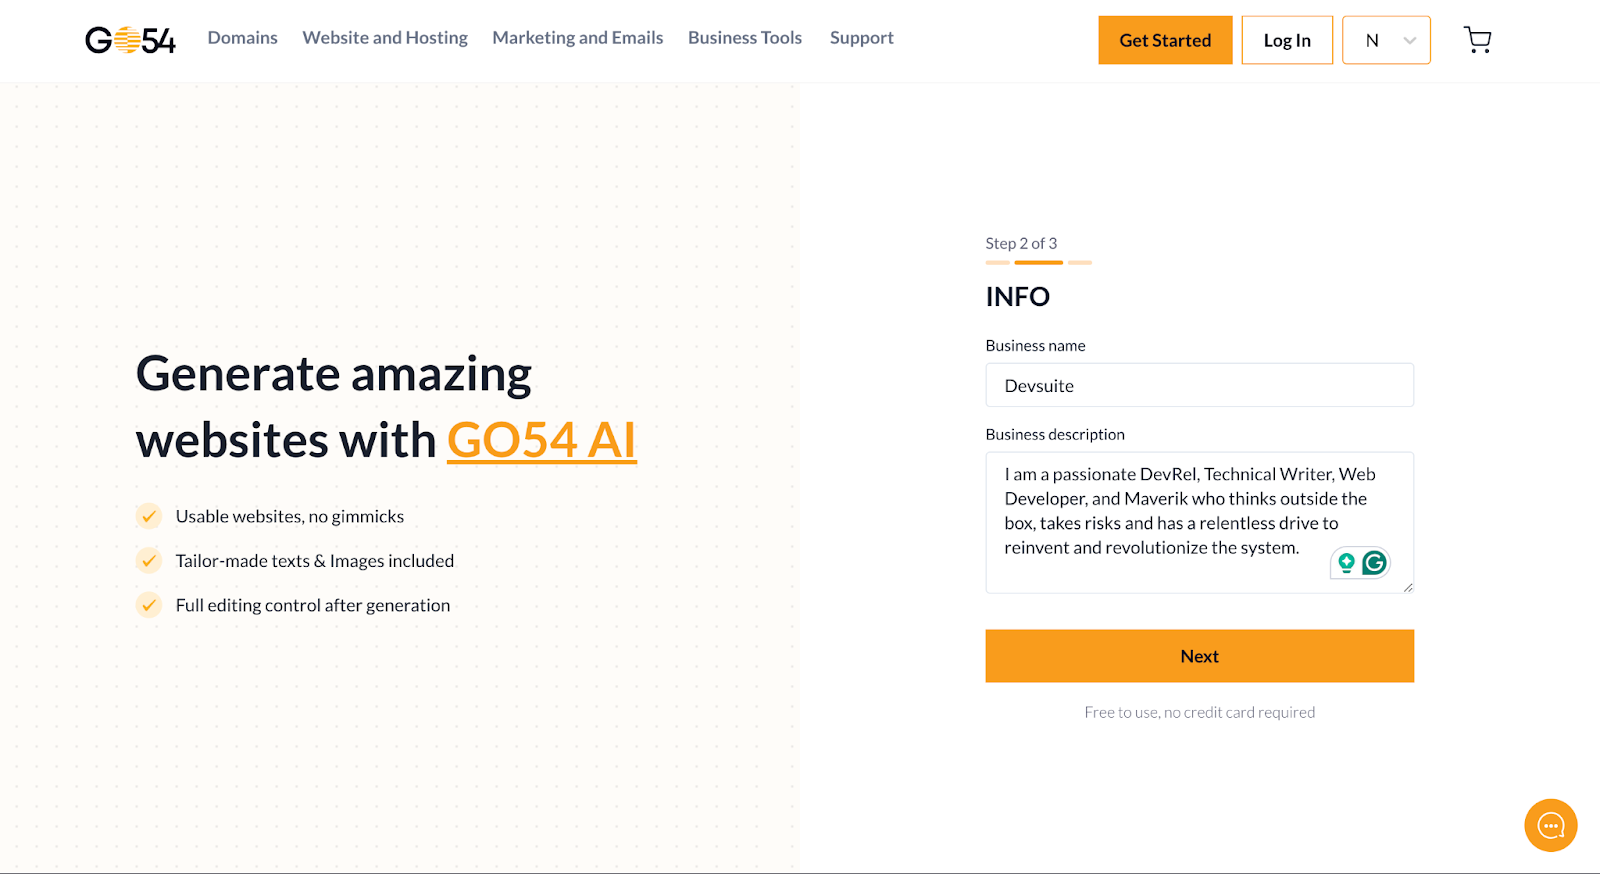The width and height of the screenshot is (1600, 874).
Task: Open the Website and Hosting menu
Action: pyautogui.click(x=385, y=38)
